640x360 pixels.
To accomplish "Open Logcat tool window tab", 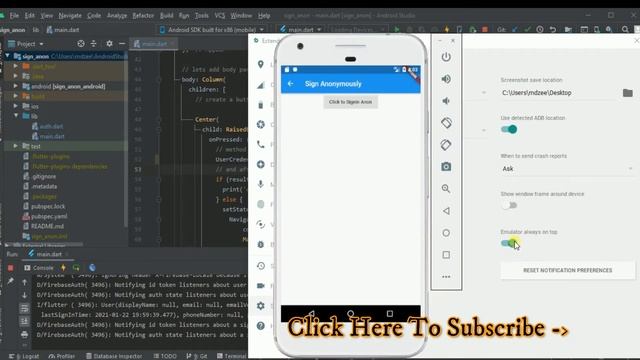I will (24, 356).
